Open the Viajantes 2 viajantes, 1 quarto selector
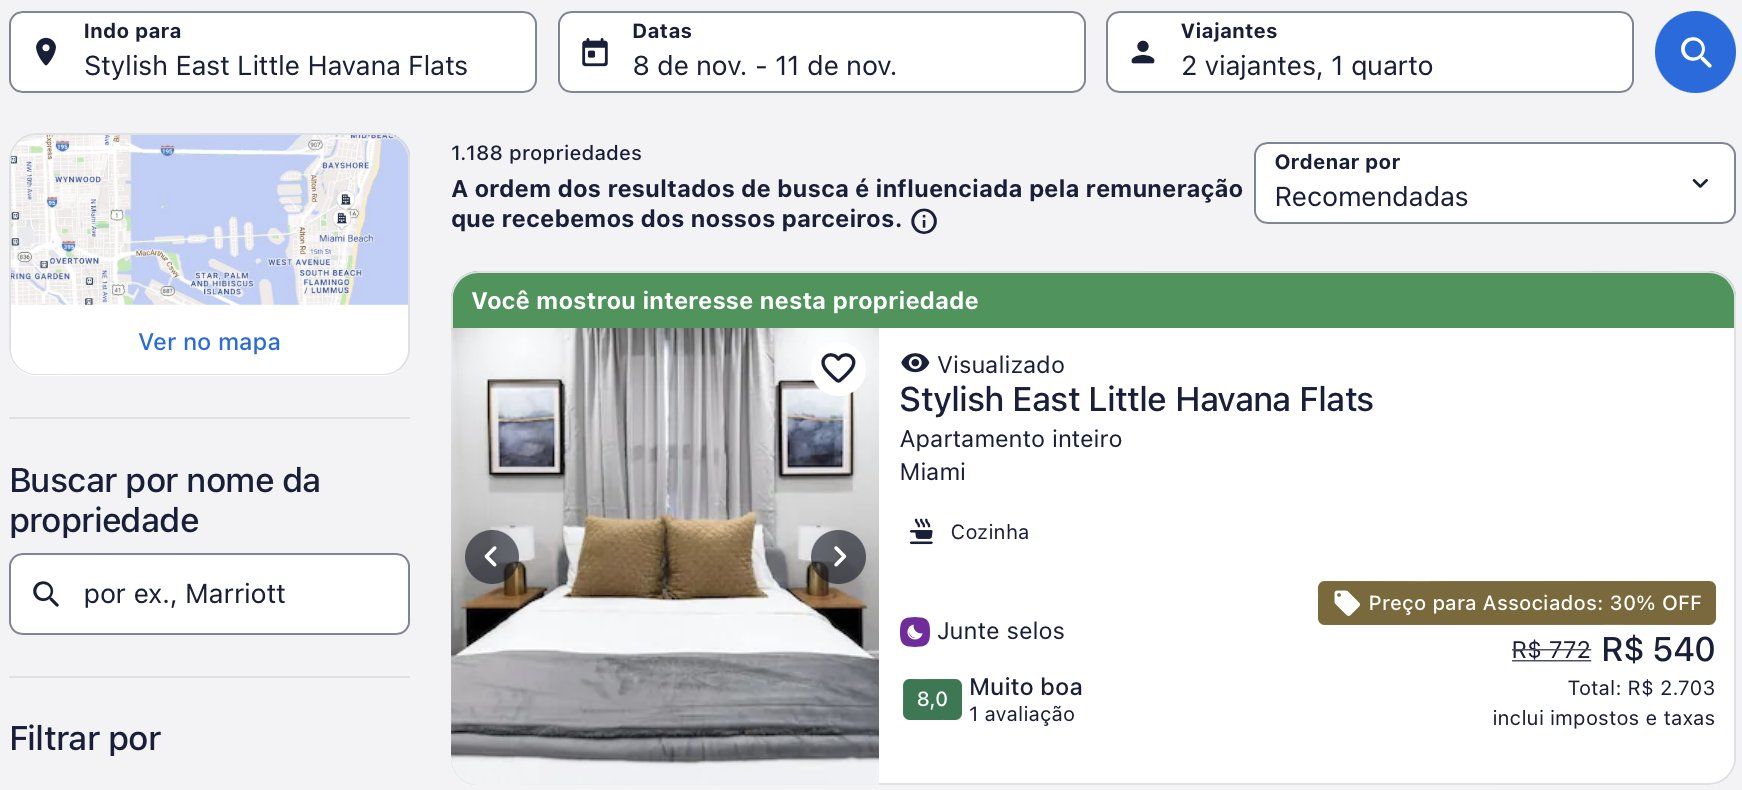Image resolution: width=1742 pixels, height=790 pixels. [x=1369, y=52]
